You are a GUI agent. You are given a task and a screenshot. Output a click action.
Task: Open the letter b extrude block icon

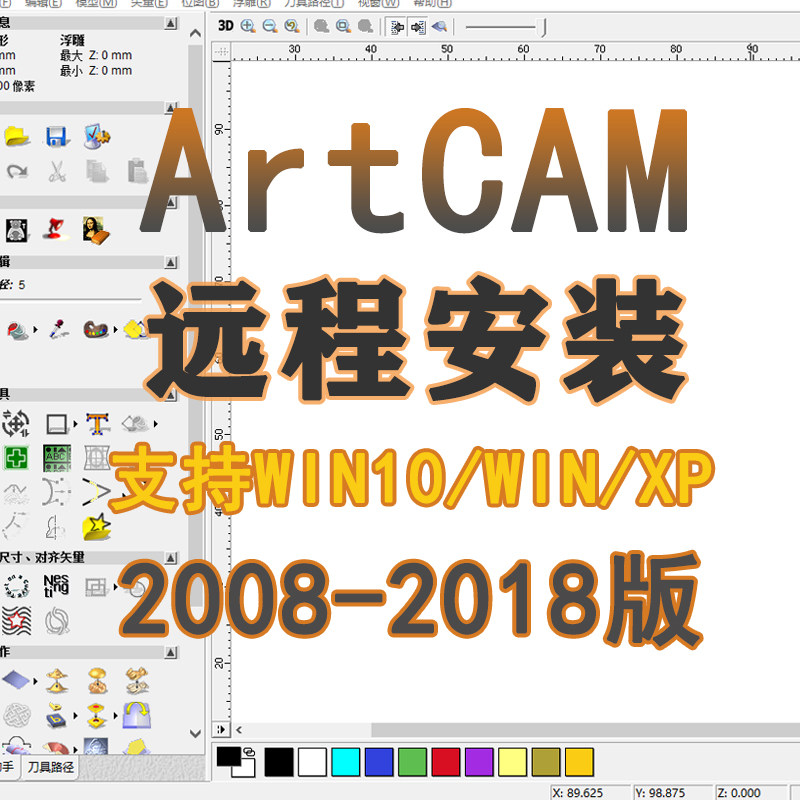click(57, 715)
